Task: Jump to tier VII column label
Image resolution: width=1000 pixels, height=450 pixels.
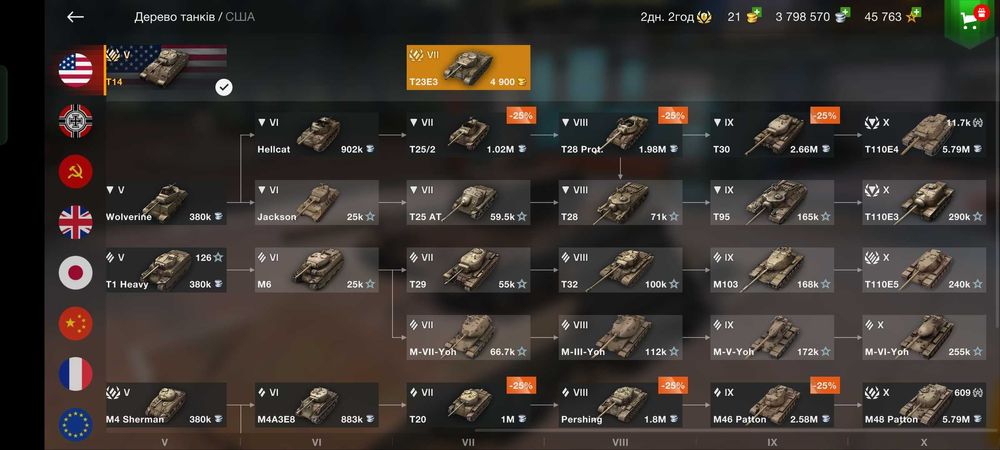Action: pyautogui.click(x=468, y=442)
